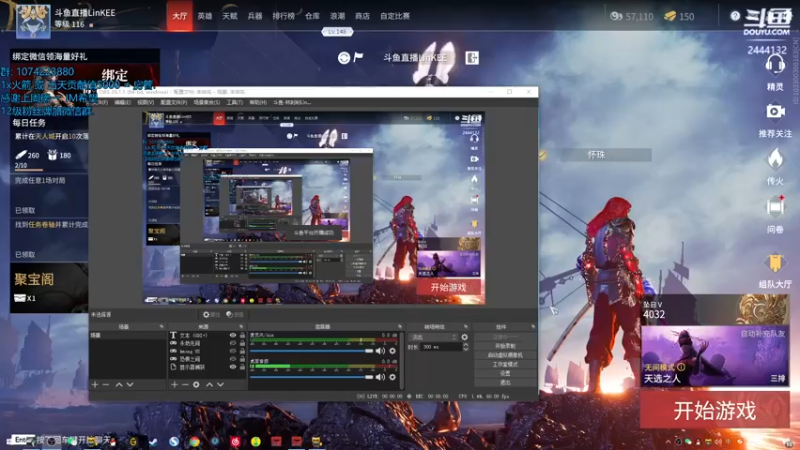Screen dimensions: 800x450
Task: Open the 推荐关注 camera icon
Action: pos(775,111)
